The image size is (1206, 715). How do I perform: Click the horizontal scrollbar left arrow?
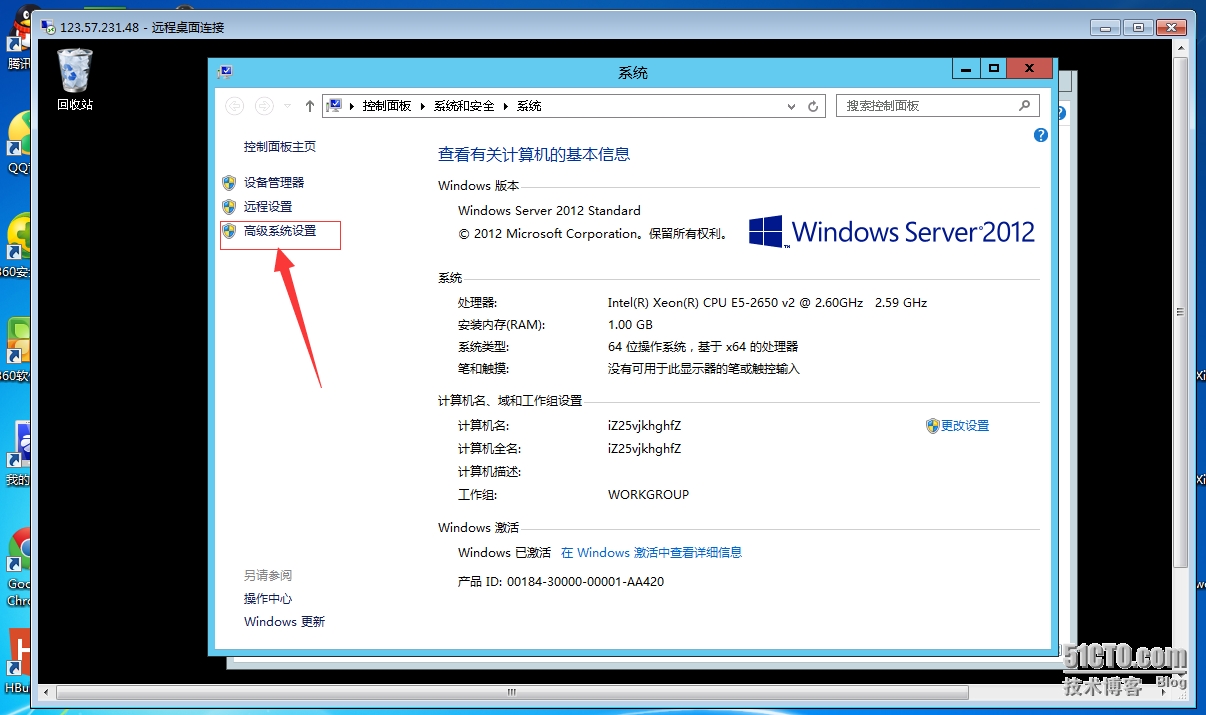(44, 692)
